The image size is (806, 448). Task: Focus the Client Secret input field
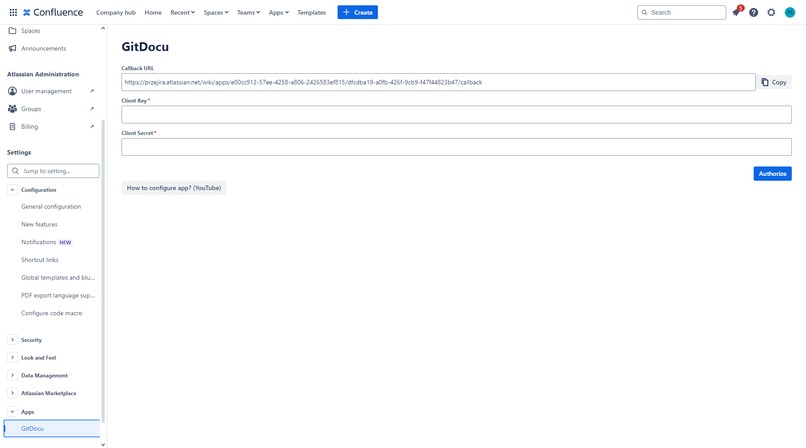pyautogui.click(x=456, y=147)
